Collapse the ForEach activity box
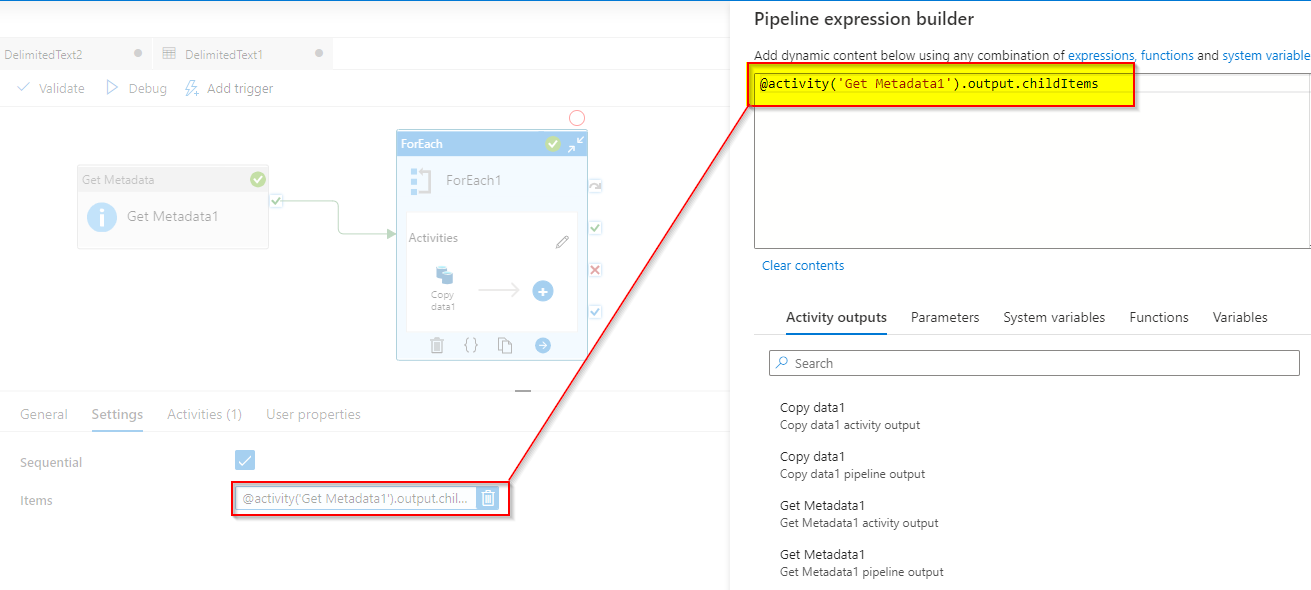This screenshot has height=590, width=1311. (x=576, y=144)
